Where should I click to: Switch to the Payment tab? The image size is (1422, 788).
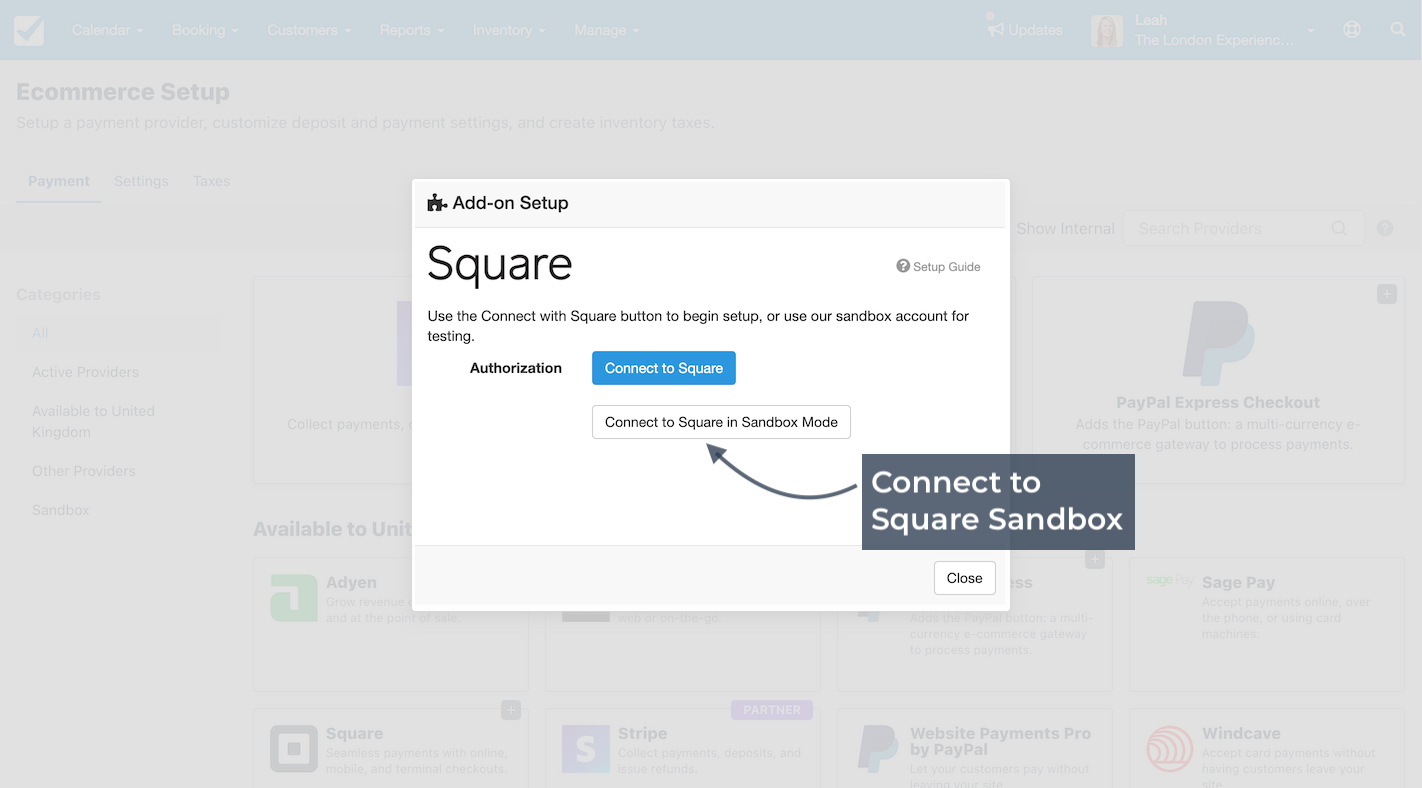[59, 181]
